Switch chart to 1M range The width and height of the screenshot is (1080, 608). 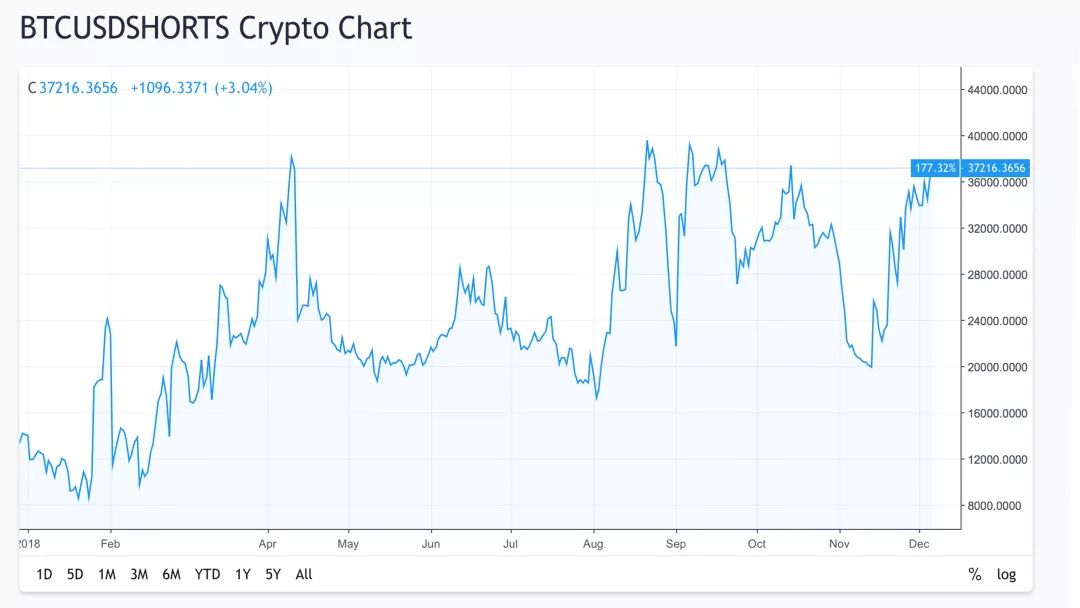[107, 574]
